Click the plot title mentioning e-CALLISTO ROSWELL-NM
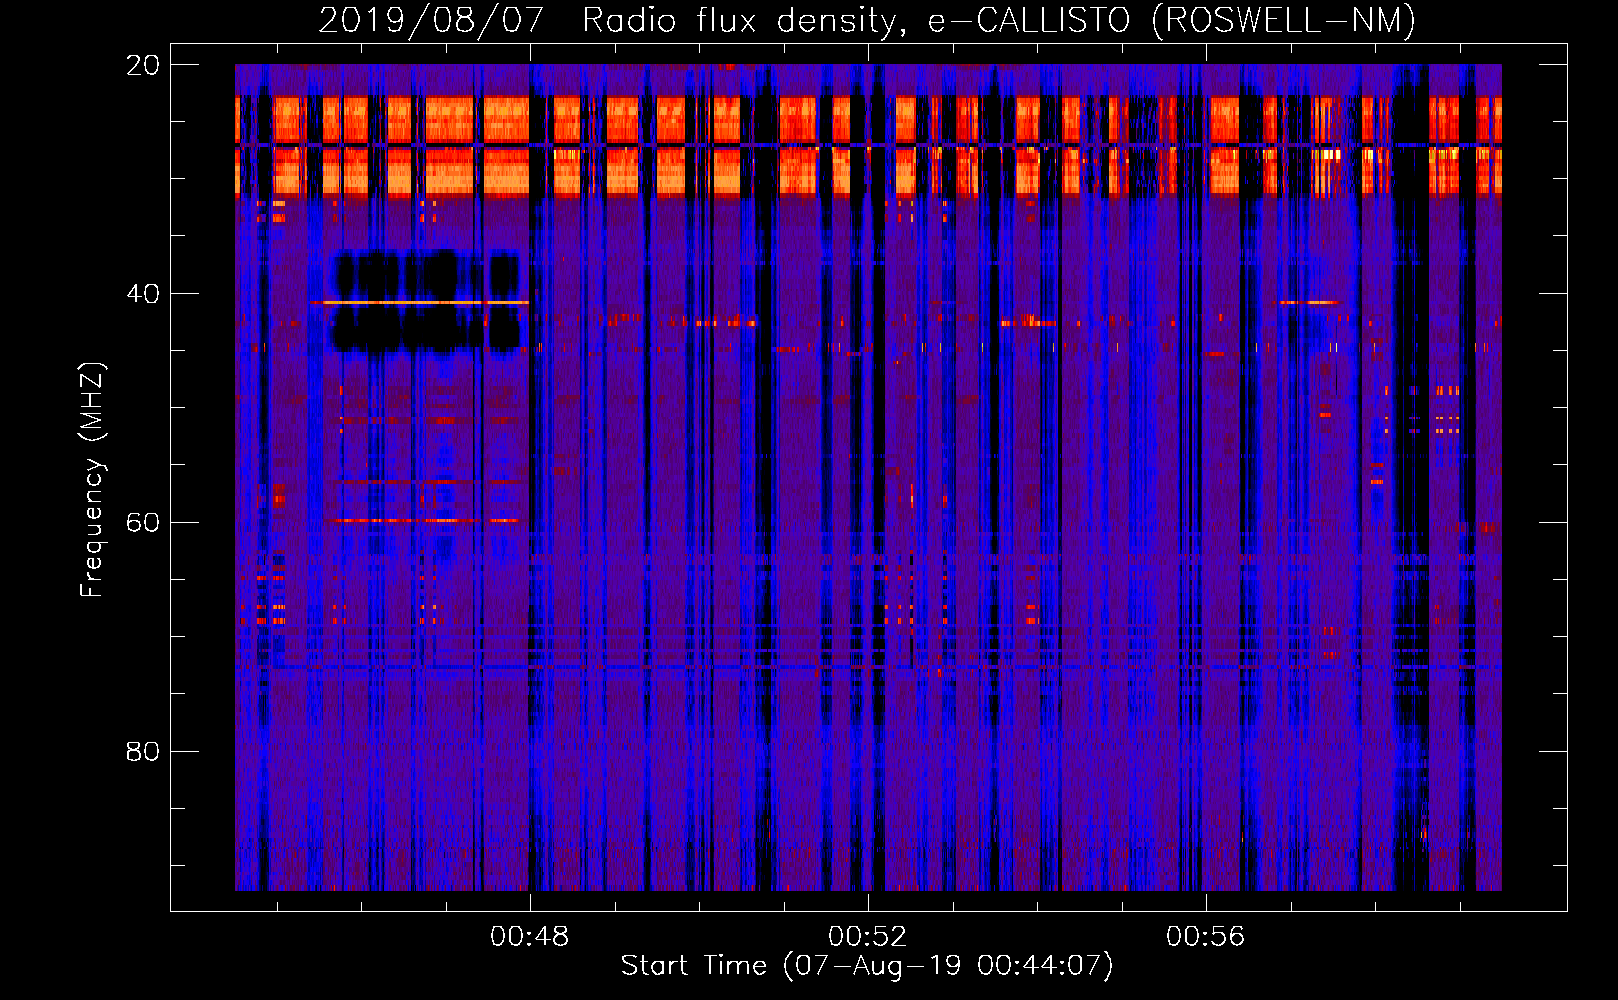Viewport: 1618px width, 1000px height. (x=867, y=20)
